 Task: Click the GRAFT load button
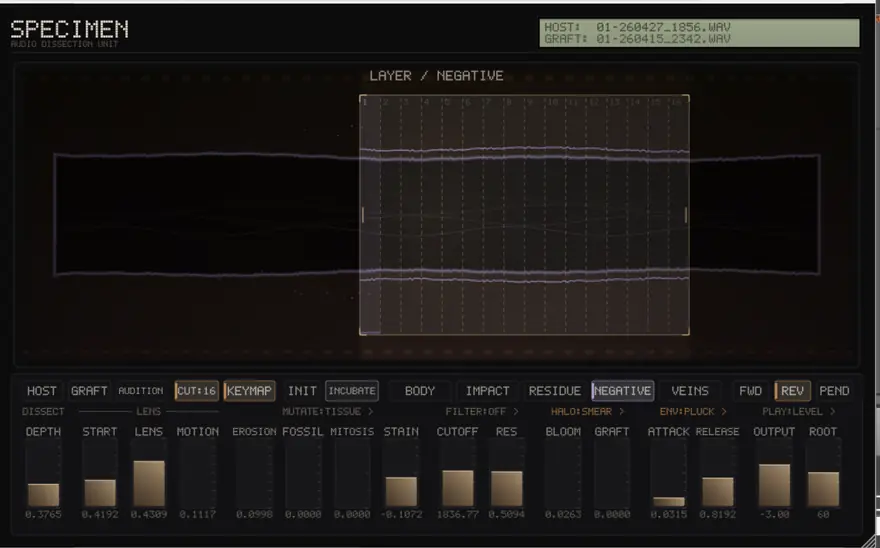[x=89, y=391]
